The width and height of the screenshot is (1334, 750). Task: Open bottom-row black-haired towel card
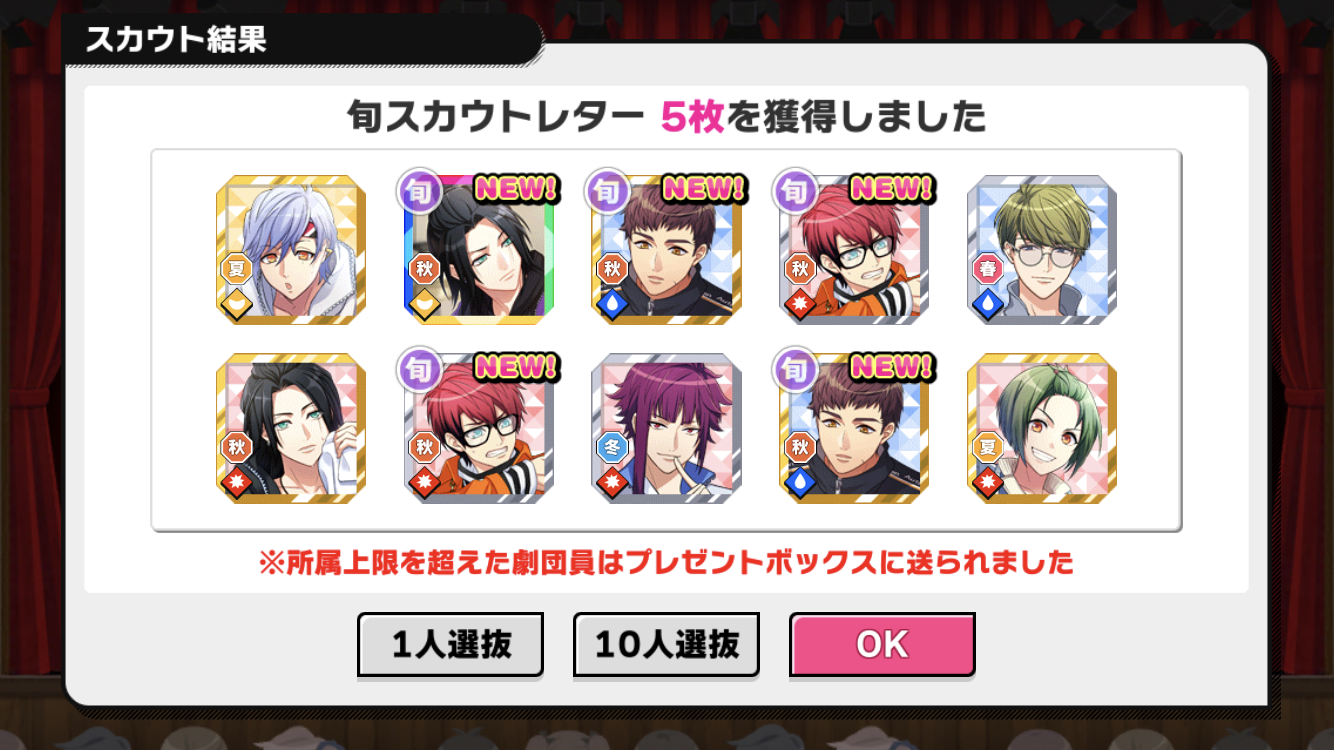(x=291, y=428)
